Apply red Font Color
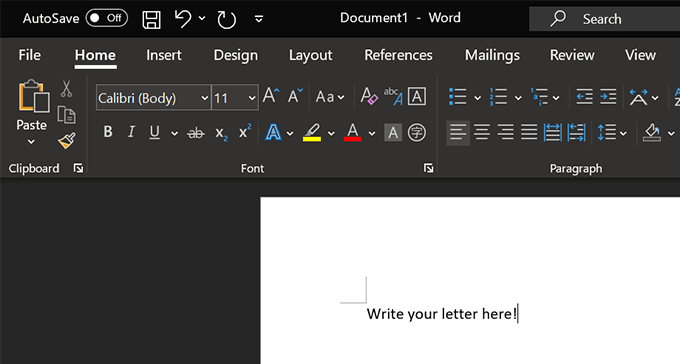Viewport: 680px width, 364px height. coord(353,132)
